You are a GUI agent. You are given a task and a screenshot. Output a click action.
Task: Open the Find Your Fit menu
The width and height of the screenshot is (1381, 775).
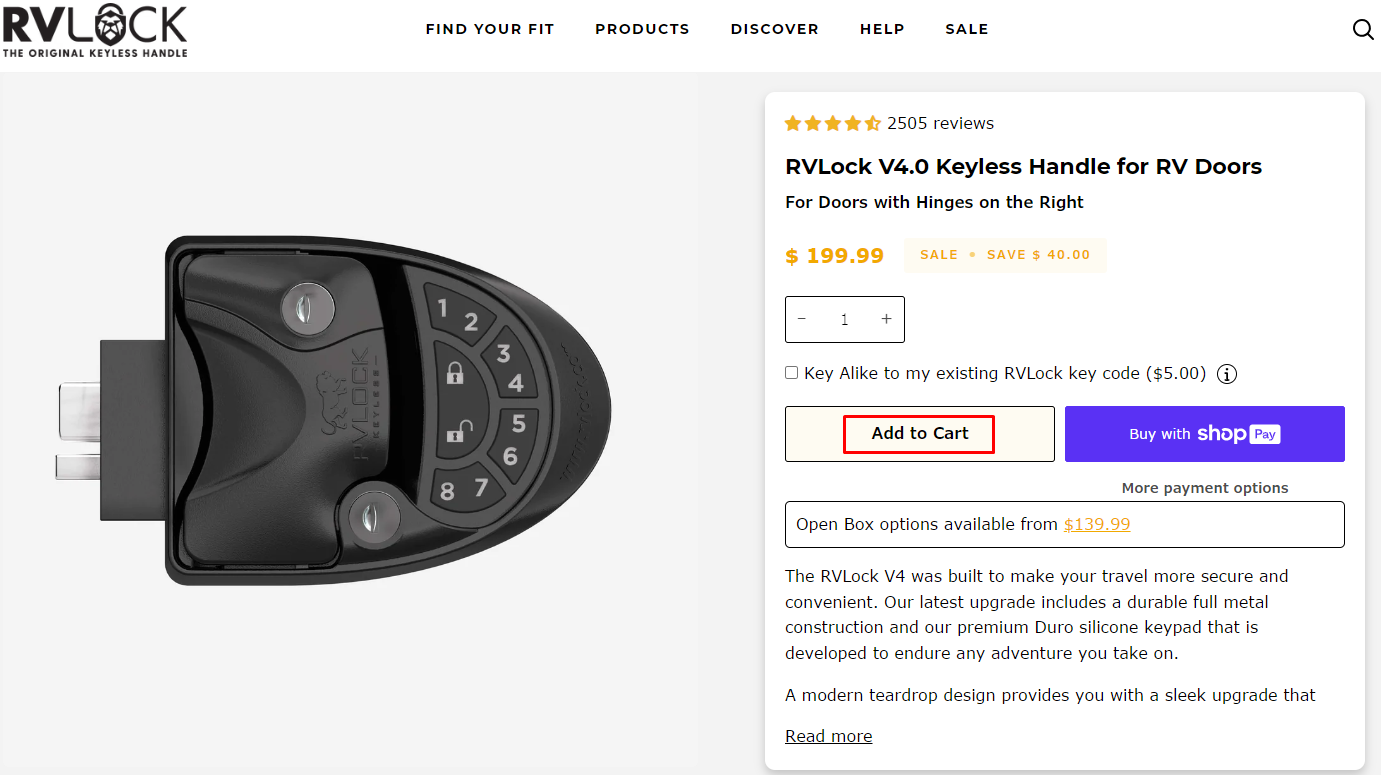pyautogui.click(x=489, y=29)
